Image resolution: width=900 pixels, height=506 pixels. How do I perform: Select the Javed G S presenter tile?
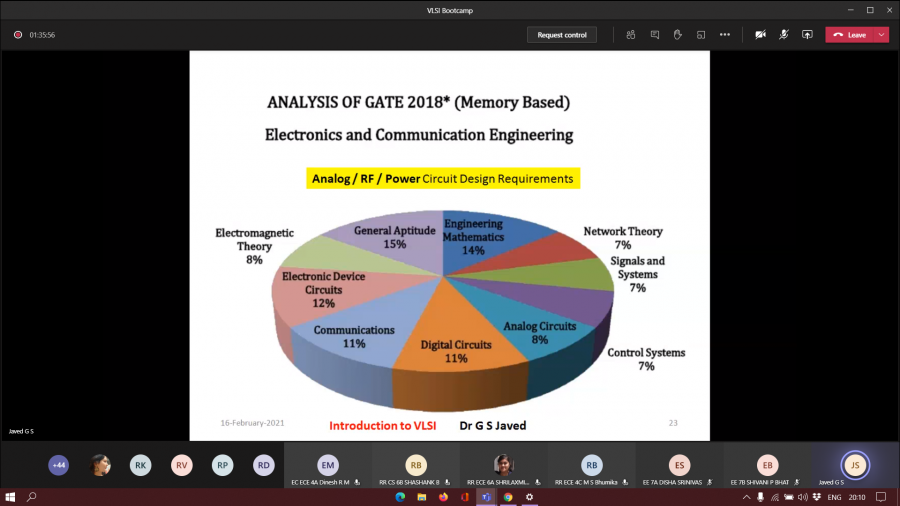pyautogui.click(x=854, y=466)
